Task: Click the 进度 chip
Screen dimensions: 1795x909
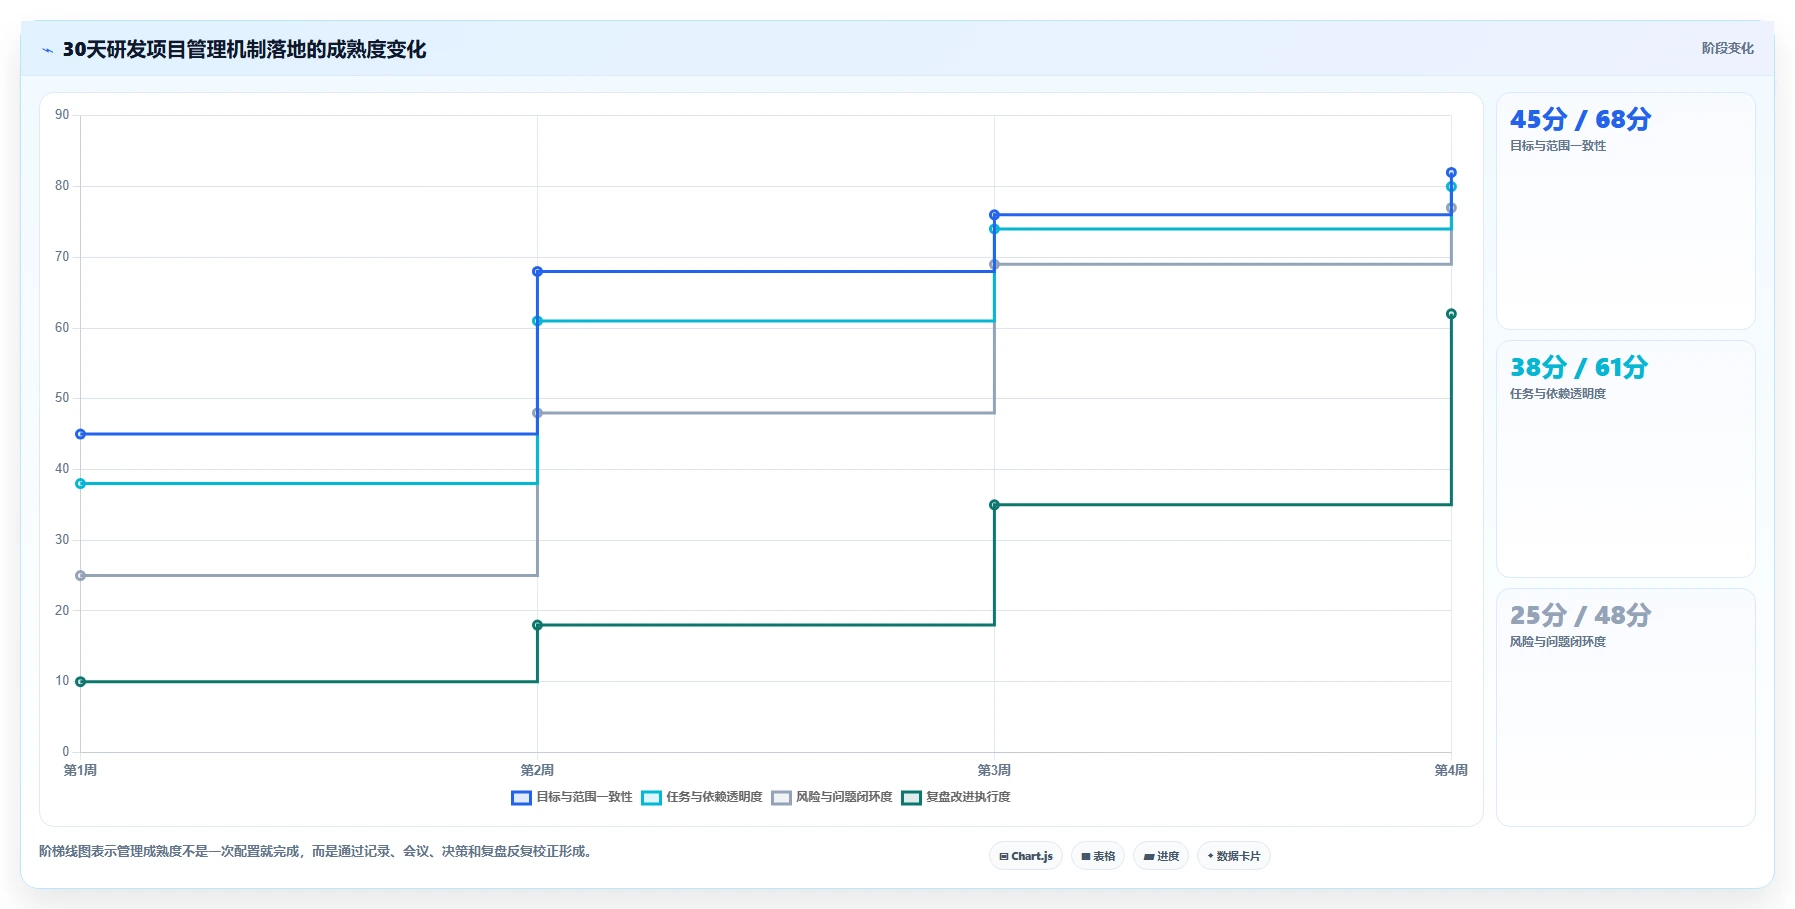Action: pos(1161,856)
